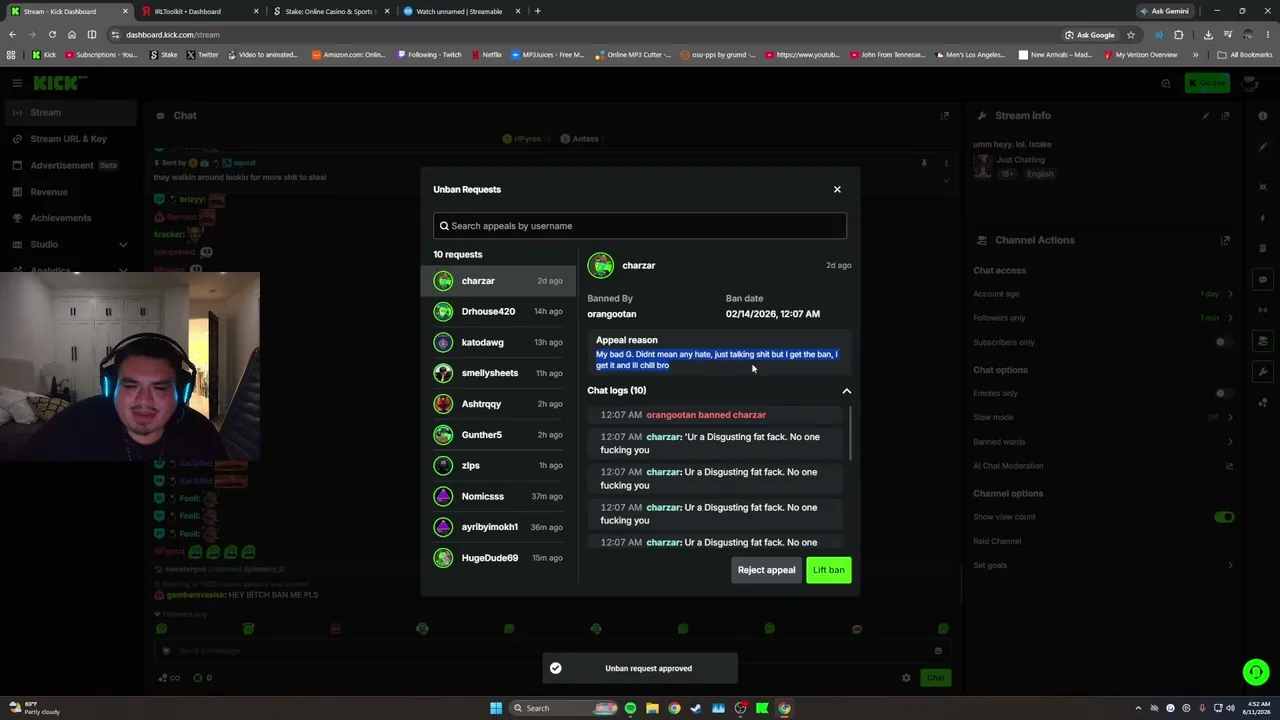Click the chat bubble icon in the right rail
Image resolution: width=1280 pixels, height=720 pixels.
[x=1263, y=280]
